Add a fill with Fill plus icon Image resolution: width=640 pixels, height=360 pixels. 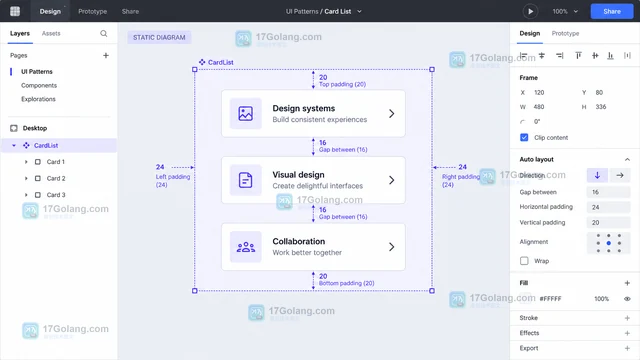[x=627, y=283]
